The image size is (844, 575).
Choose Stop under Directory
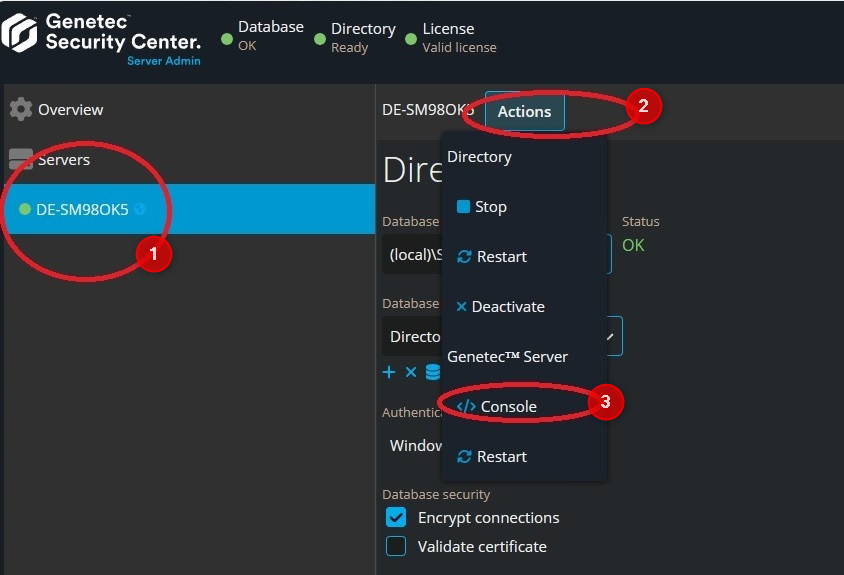pos(482,207)
